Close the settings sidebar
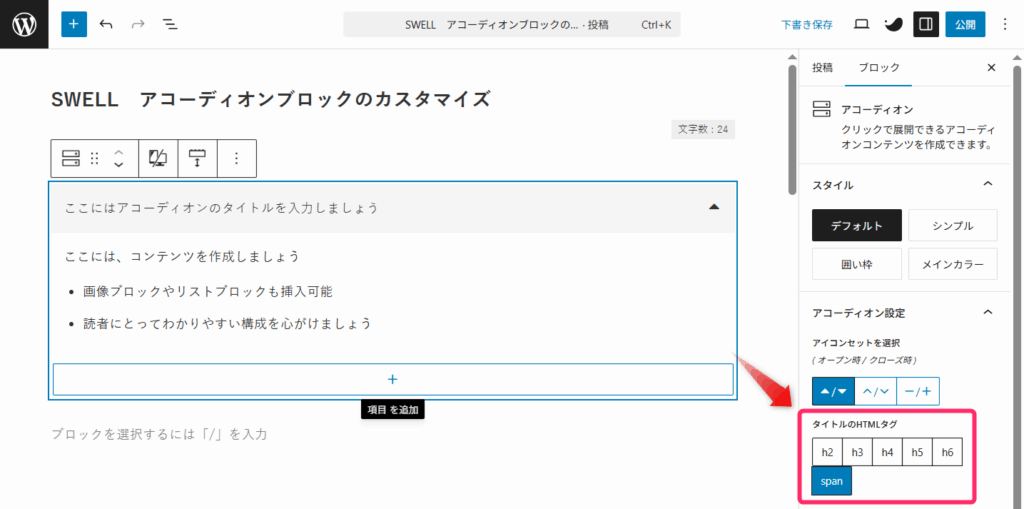The height and width of the screenshot is (509, 1024). [991, 67]
